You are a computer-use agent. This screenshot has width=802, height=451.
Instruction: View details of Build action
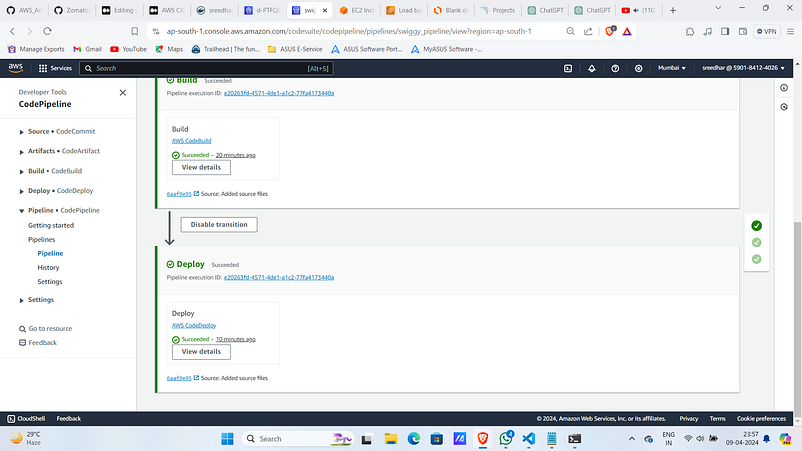coord(201,167)
